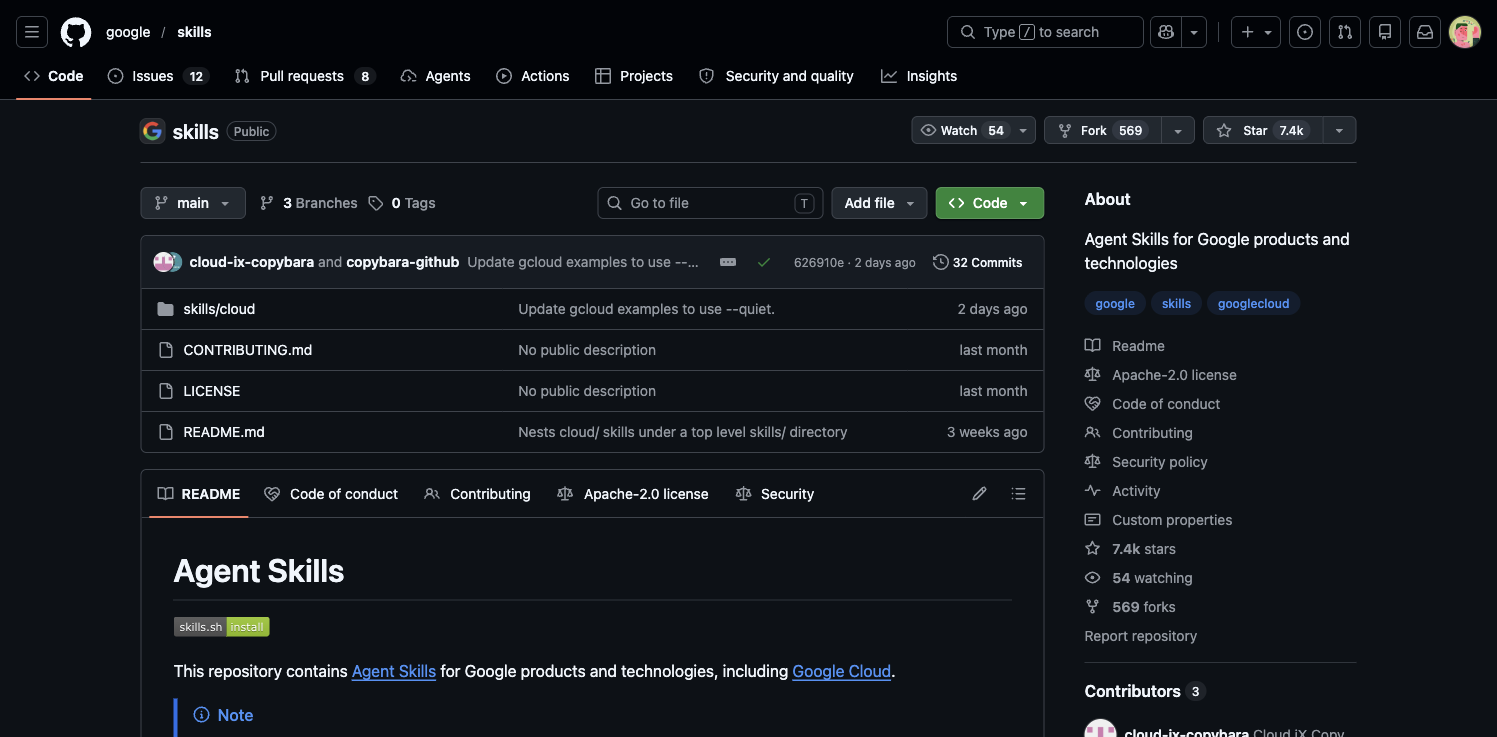
Task: Star the skills repository
Action: [x=1262, y=131]
